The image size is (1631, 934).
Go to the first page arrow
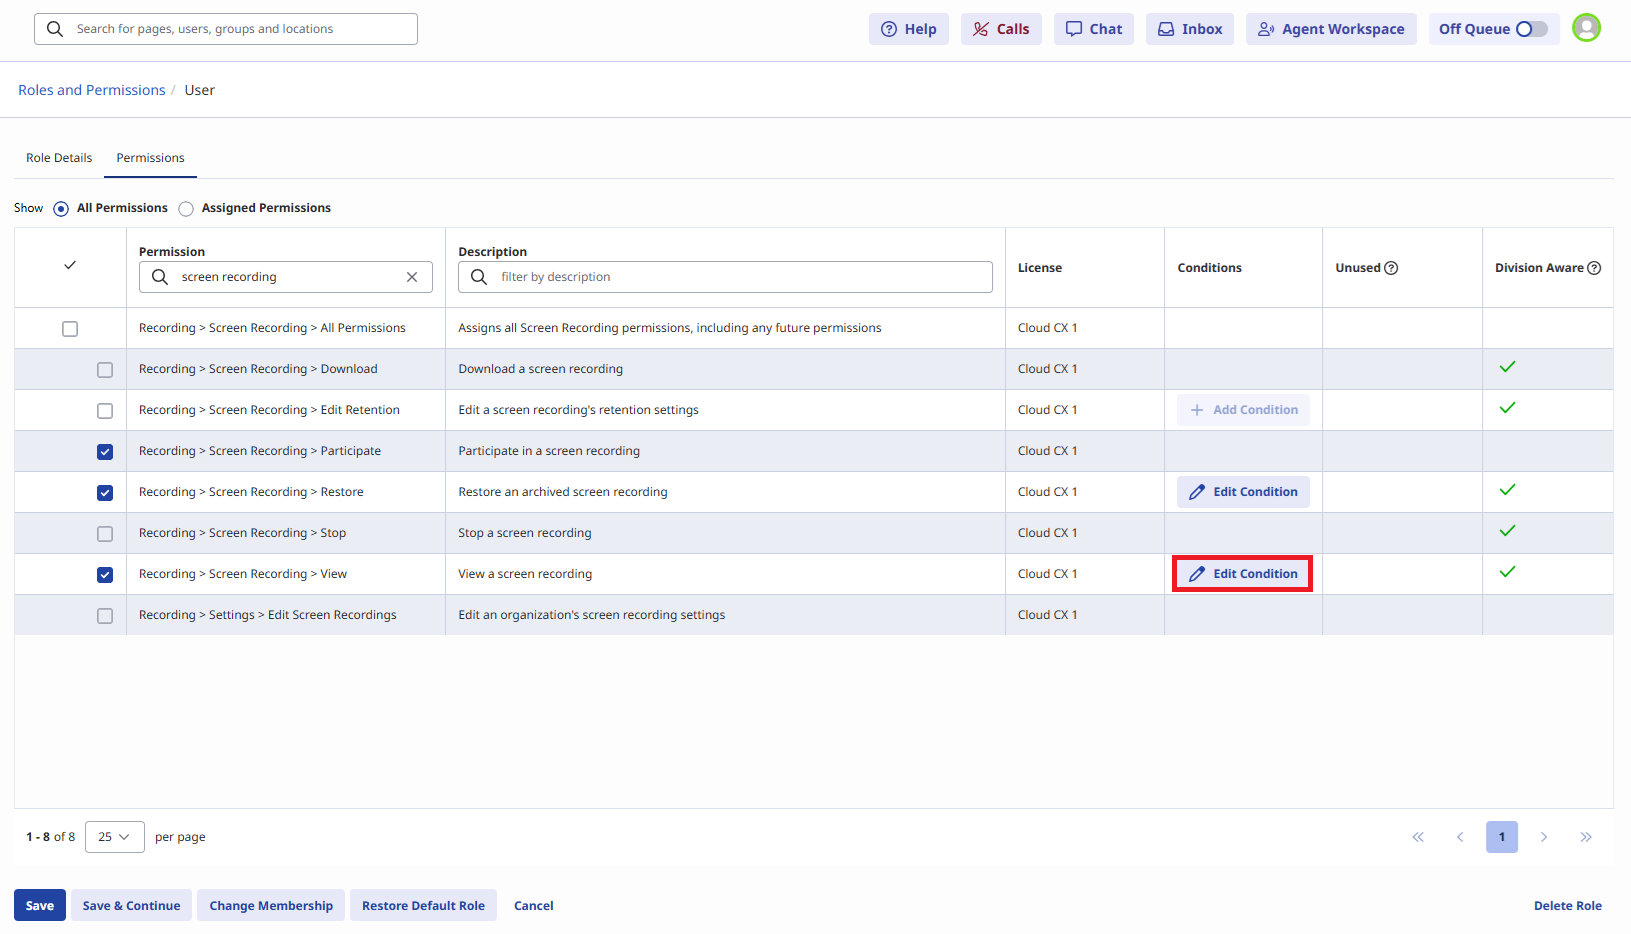tap(1418, 837)
